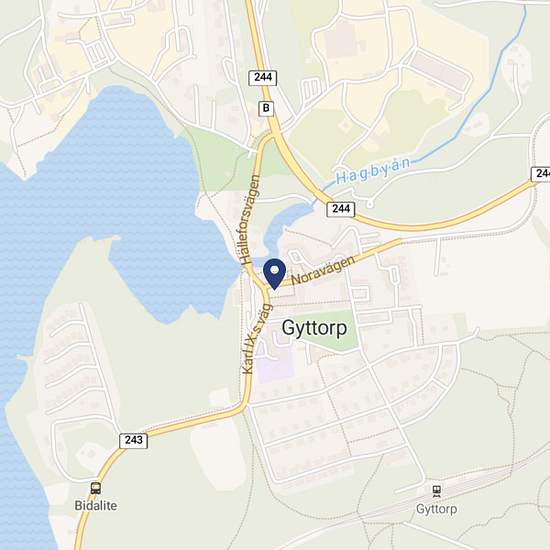Click the 244 shield near Hagbyån
Viewport: 550px width, 550px height.
[341, 209]
